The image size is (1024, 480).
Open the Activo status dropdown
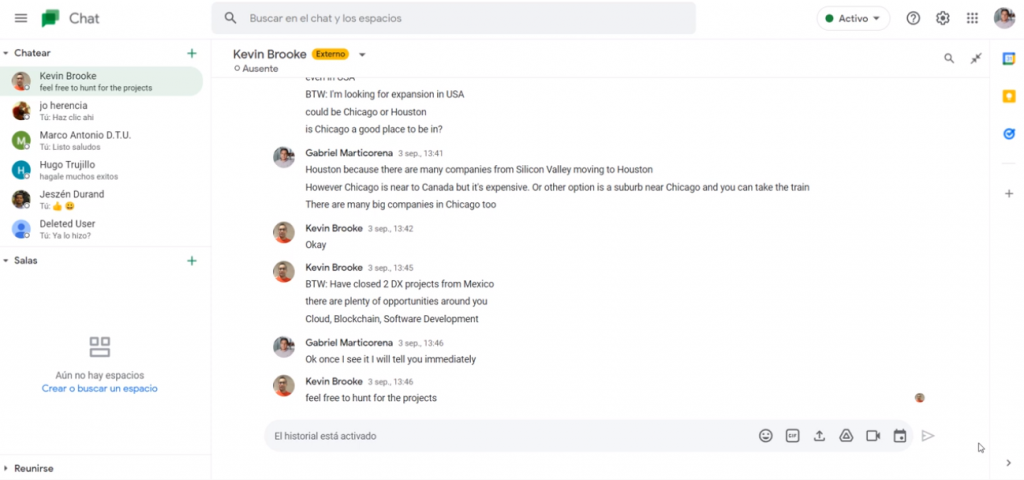click(x=853, y=18)
